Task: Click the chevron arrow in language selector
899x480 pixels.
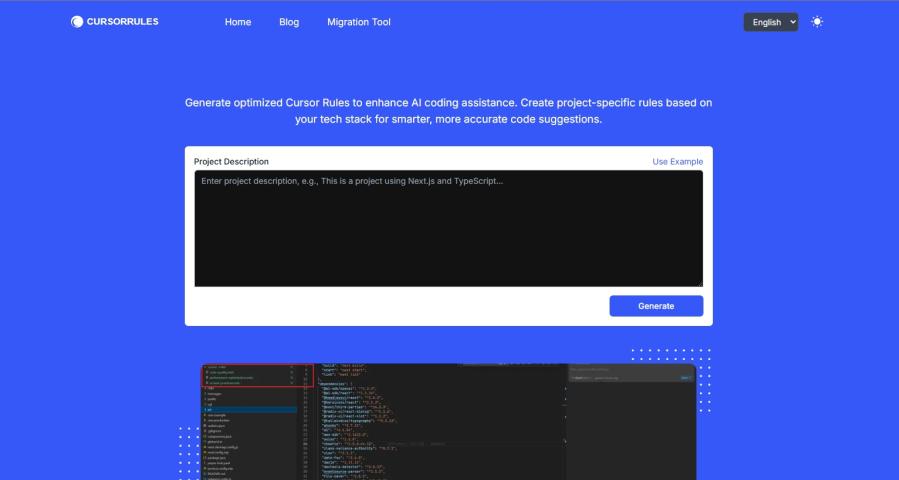Action: click(x=793, y=22)
